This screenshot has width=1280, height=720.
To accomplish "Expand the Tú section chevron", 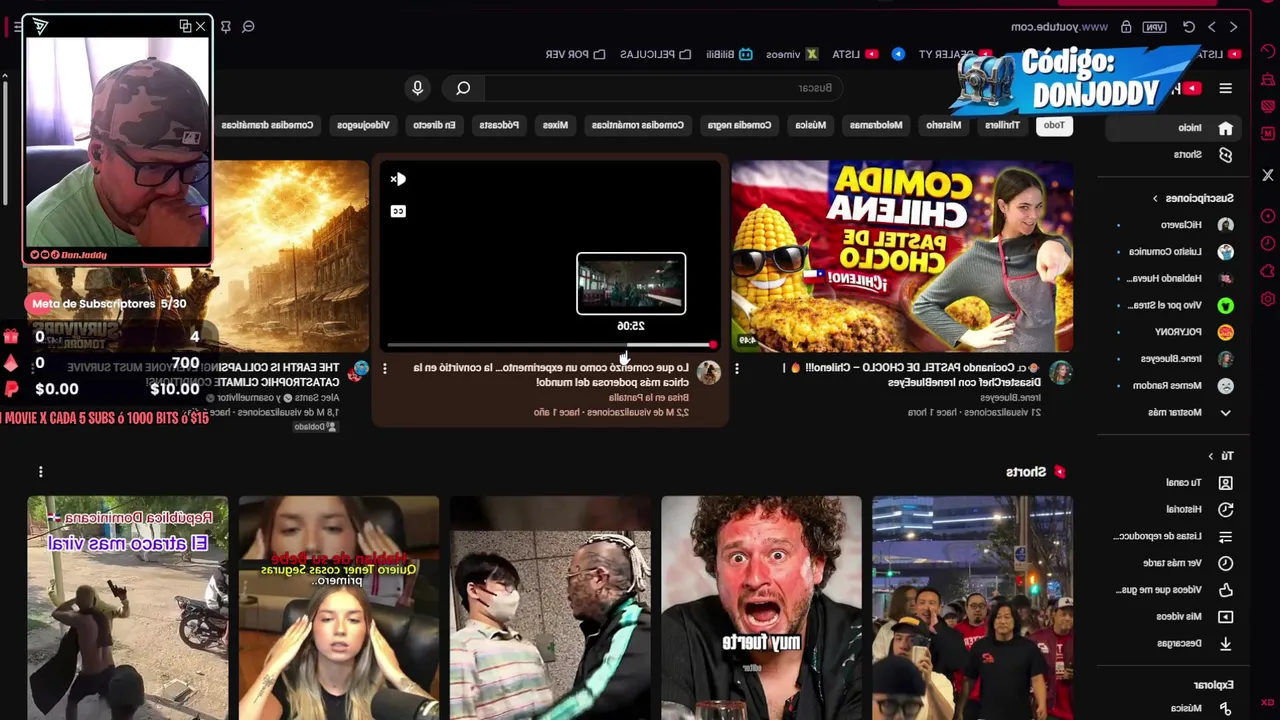I will [x=1210, y=456].
